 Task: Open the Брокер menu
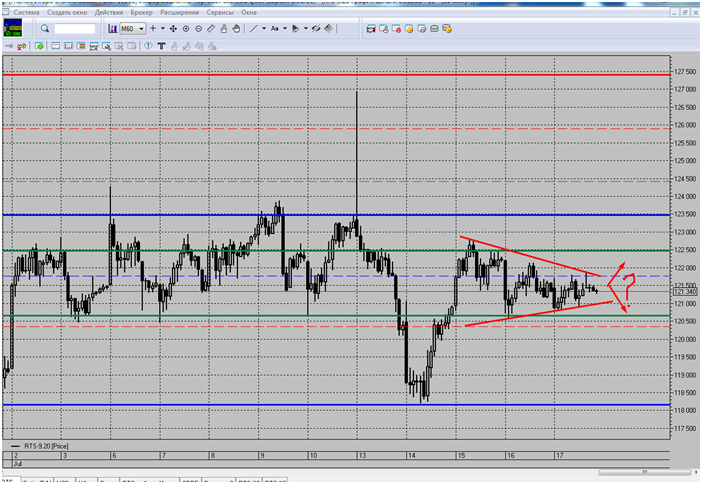pyautogui.click(x=141, y=13)
